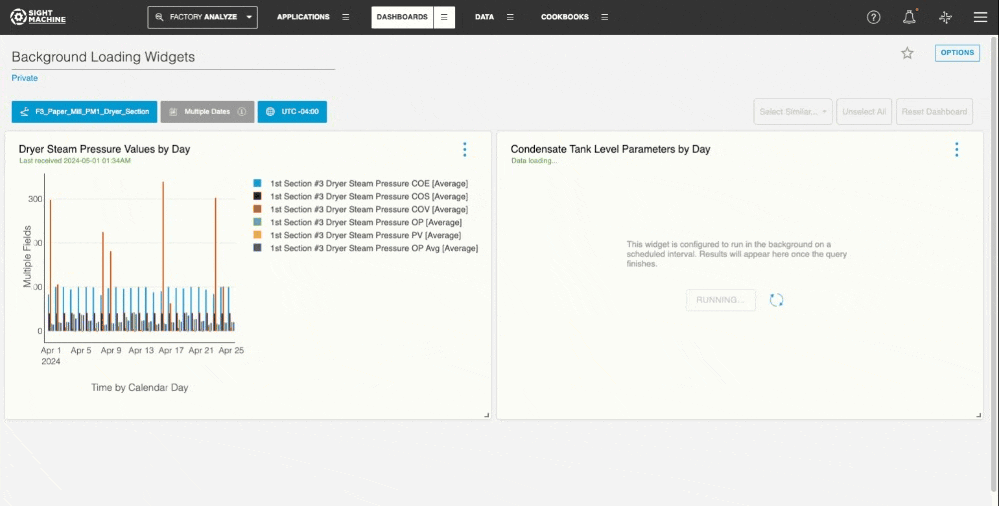Toggle the PV [Average] legend swatch

click(257, 235)
